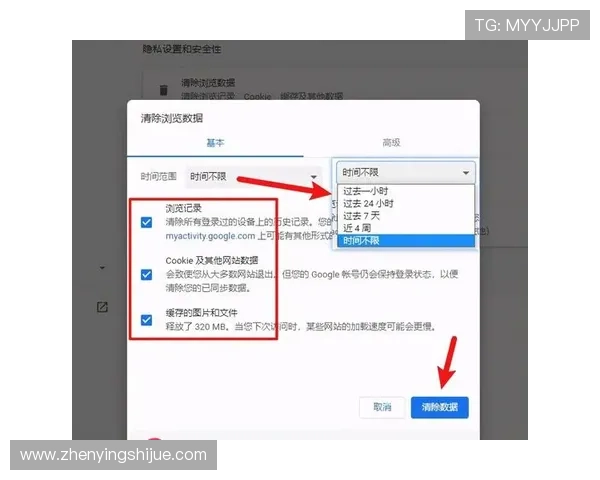Uncheck the 缓存的图片和文件 checkbox
Image resolution: width=600 pixels, height=480 pixels.
146,320
